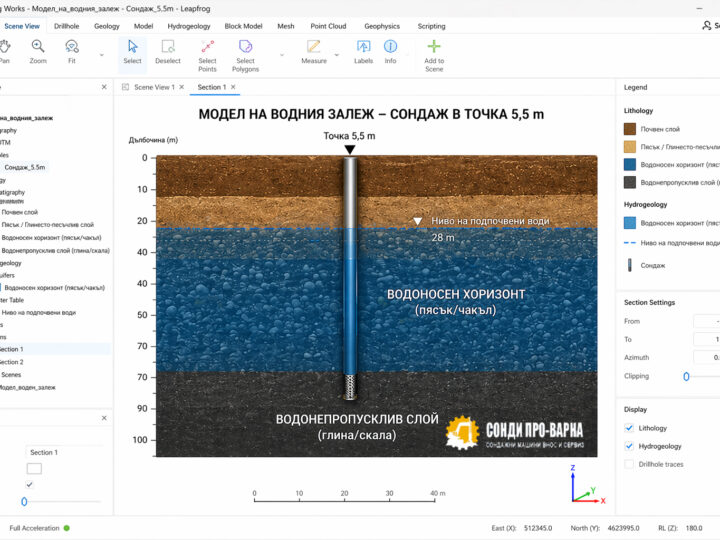The height and width of the screenshot is (540, 720).
Task: Toggle the Lithology display checkbox
Action: (x=629, y=428)
